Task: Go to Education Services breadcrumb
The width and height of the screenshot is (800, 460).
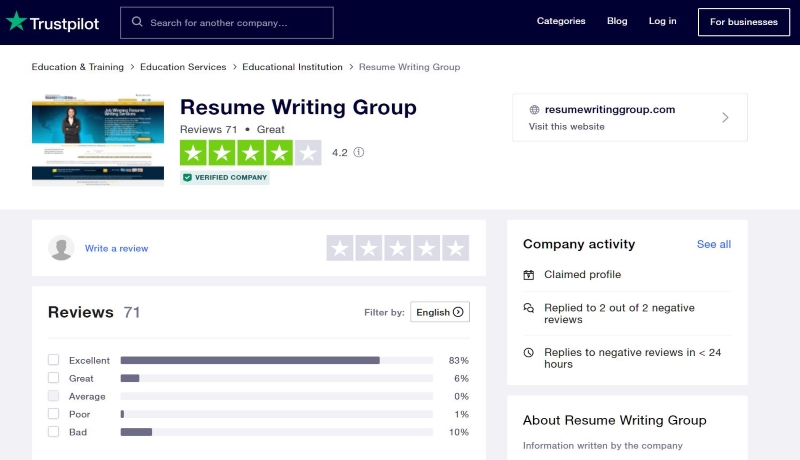Action: click(x=183, y=67)
